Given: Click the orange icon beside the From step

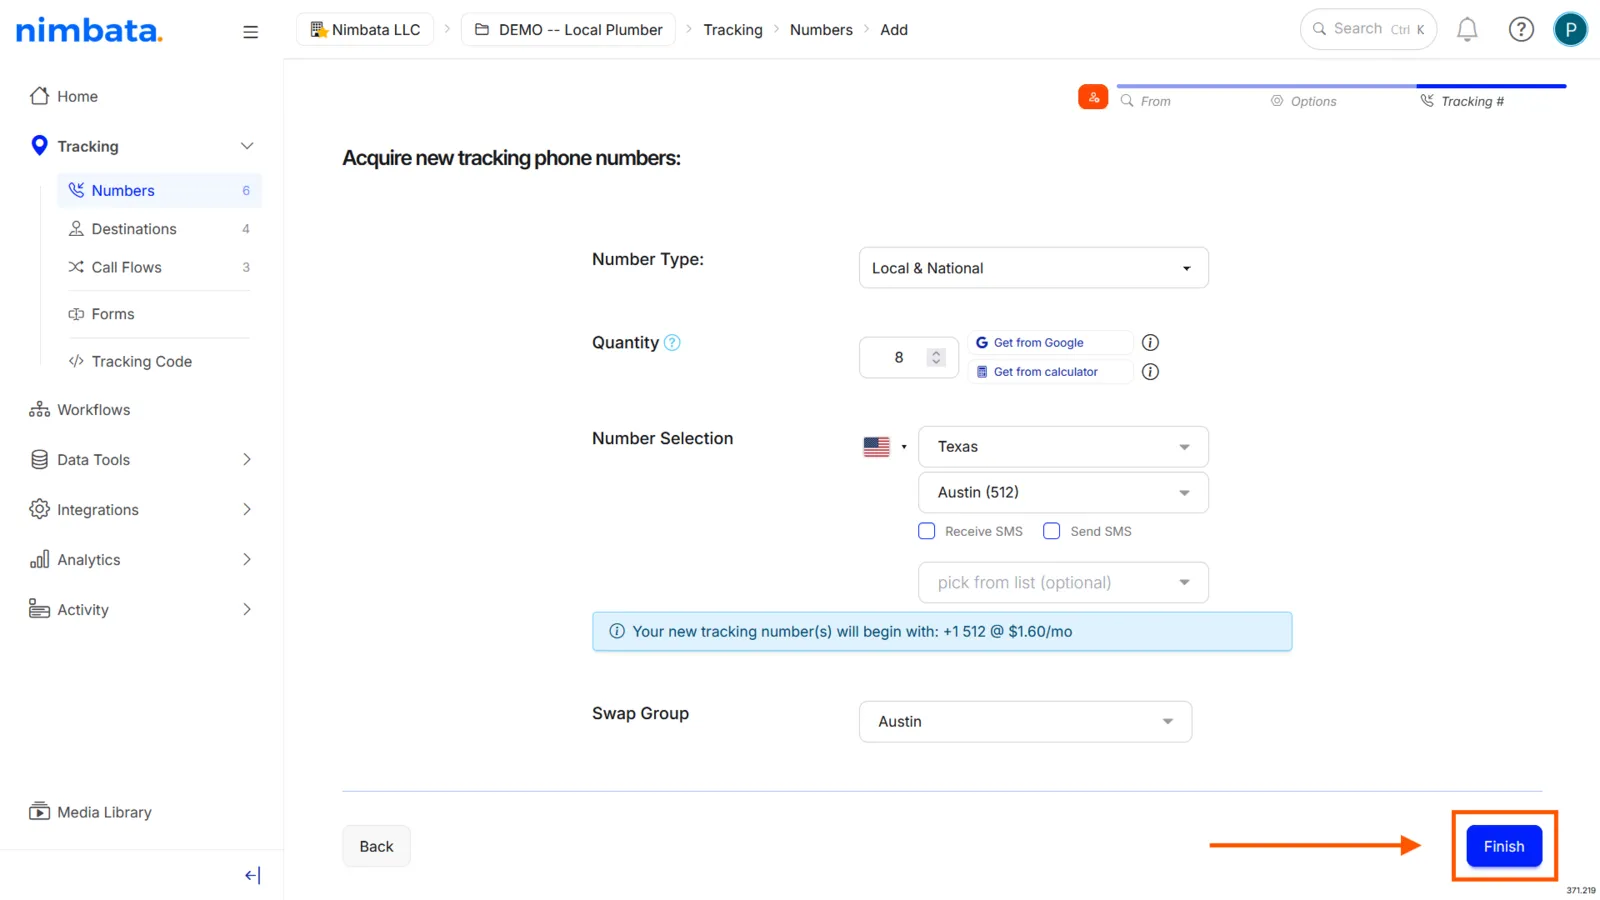Looking at the screenshot, I should pyautogui.click(x=1093, y=97).
